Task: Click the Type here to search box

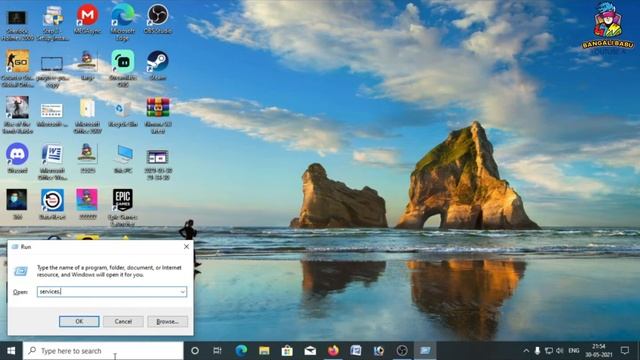Action: pyautogui.click(x=103, y=351)
